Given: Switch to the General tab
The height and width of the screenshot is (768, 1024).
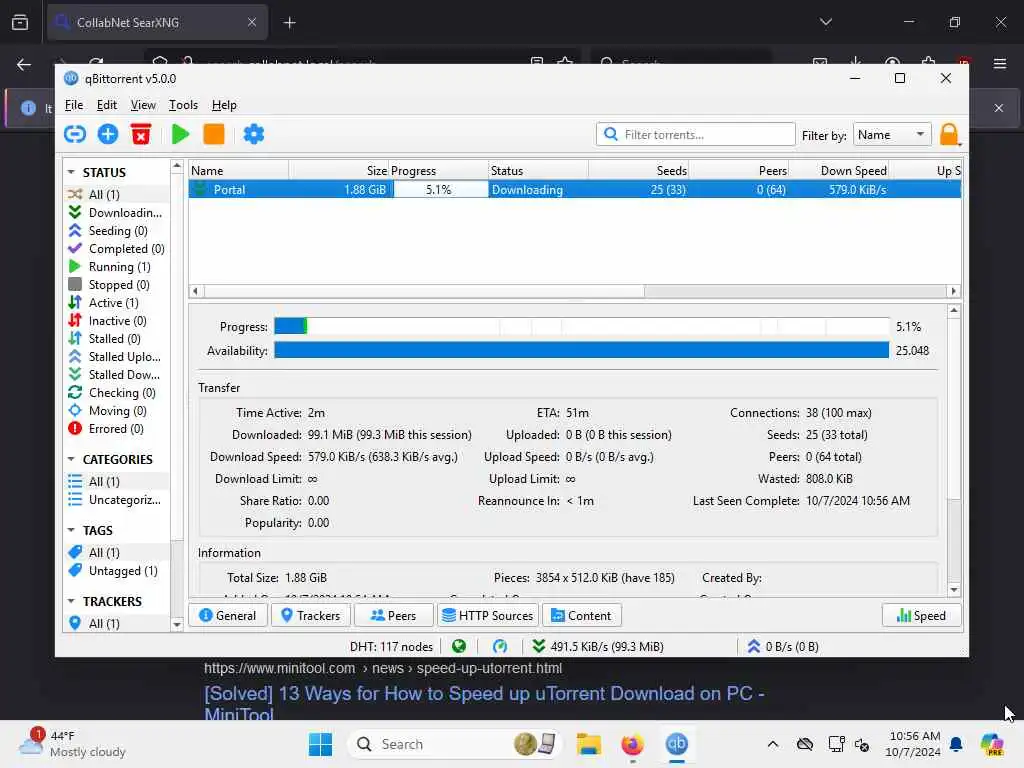Looking at the screenshot, I should pos(227,616).
